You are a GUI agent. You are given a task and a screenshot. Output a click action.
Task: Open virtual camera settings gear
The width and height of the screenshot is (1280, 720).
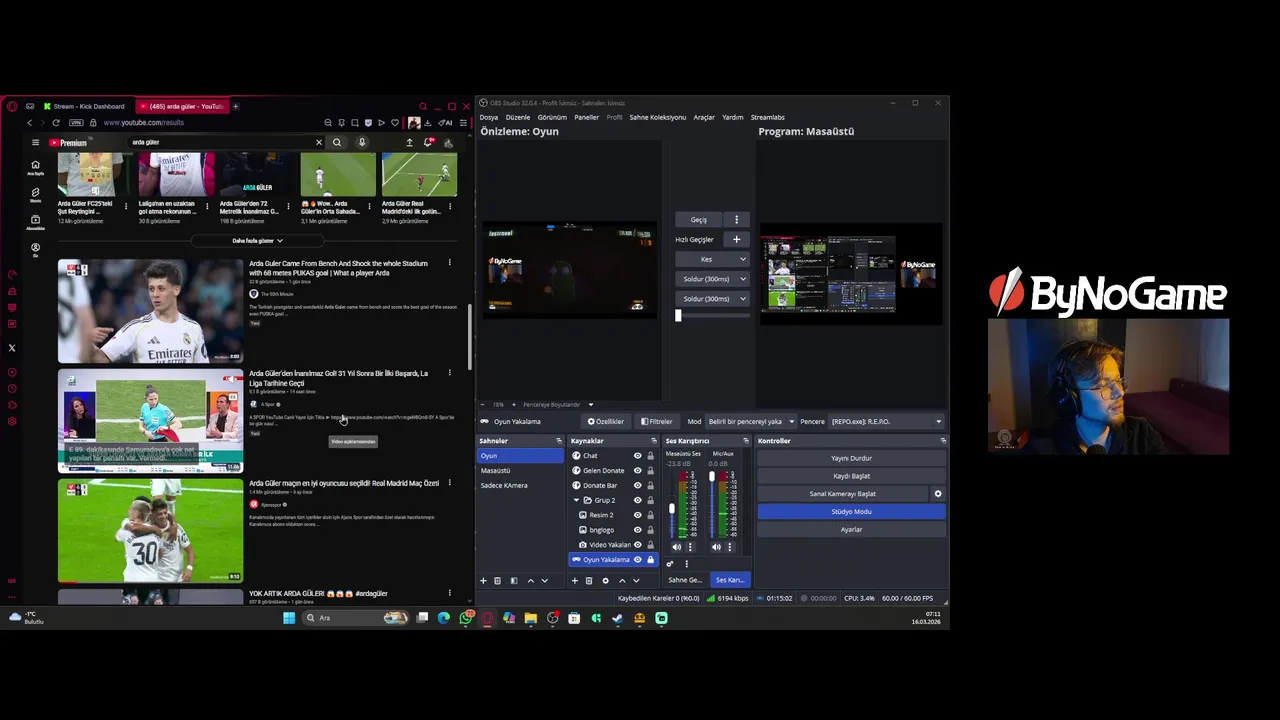(938, 494)
